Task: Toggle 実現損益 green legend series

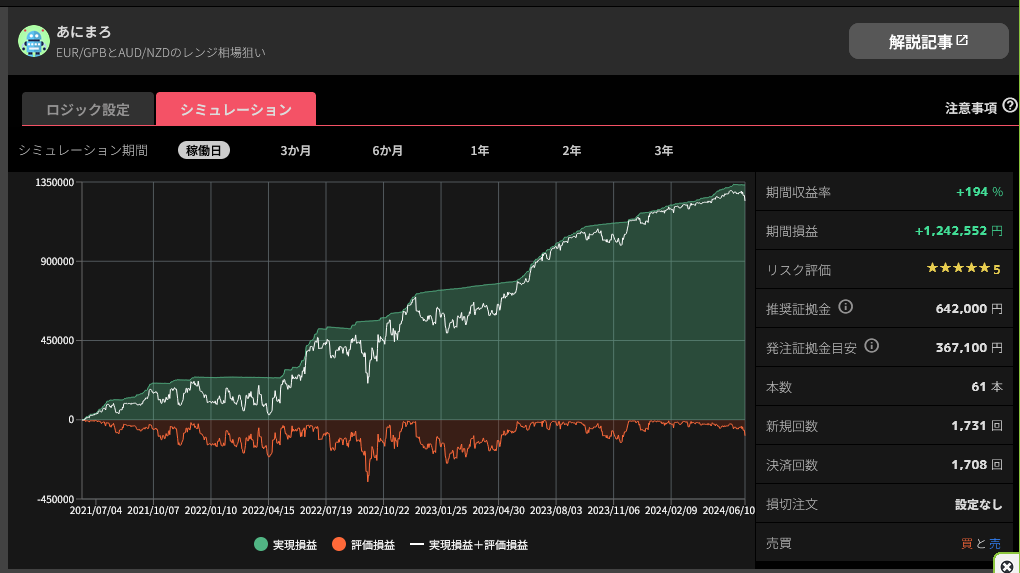Action: pyautogui.click(x=285, y=545)
